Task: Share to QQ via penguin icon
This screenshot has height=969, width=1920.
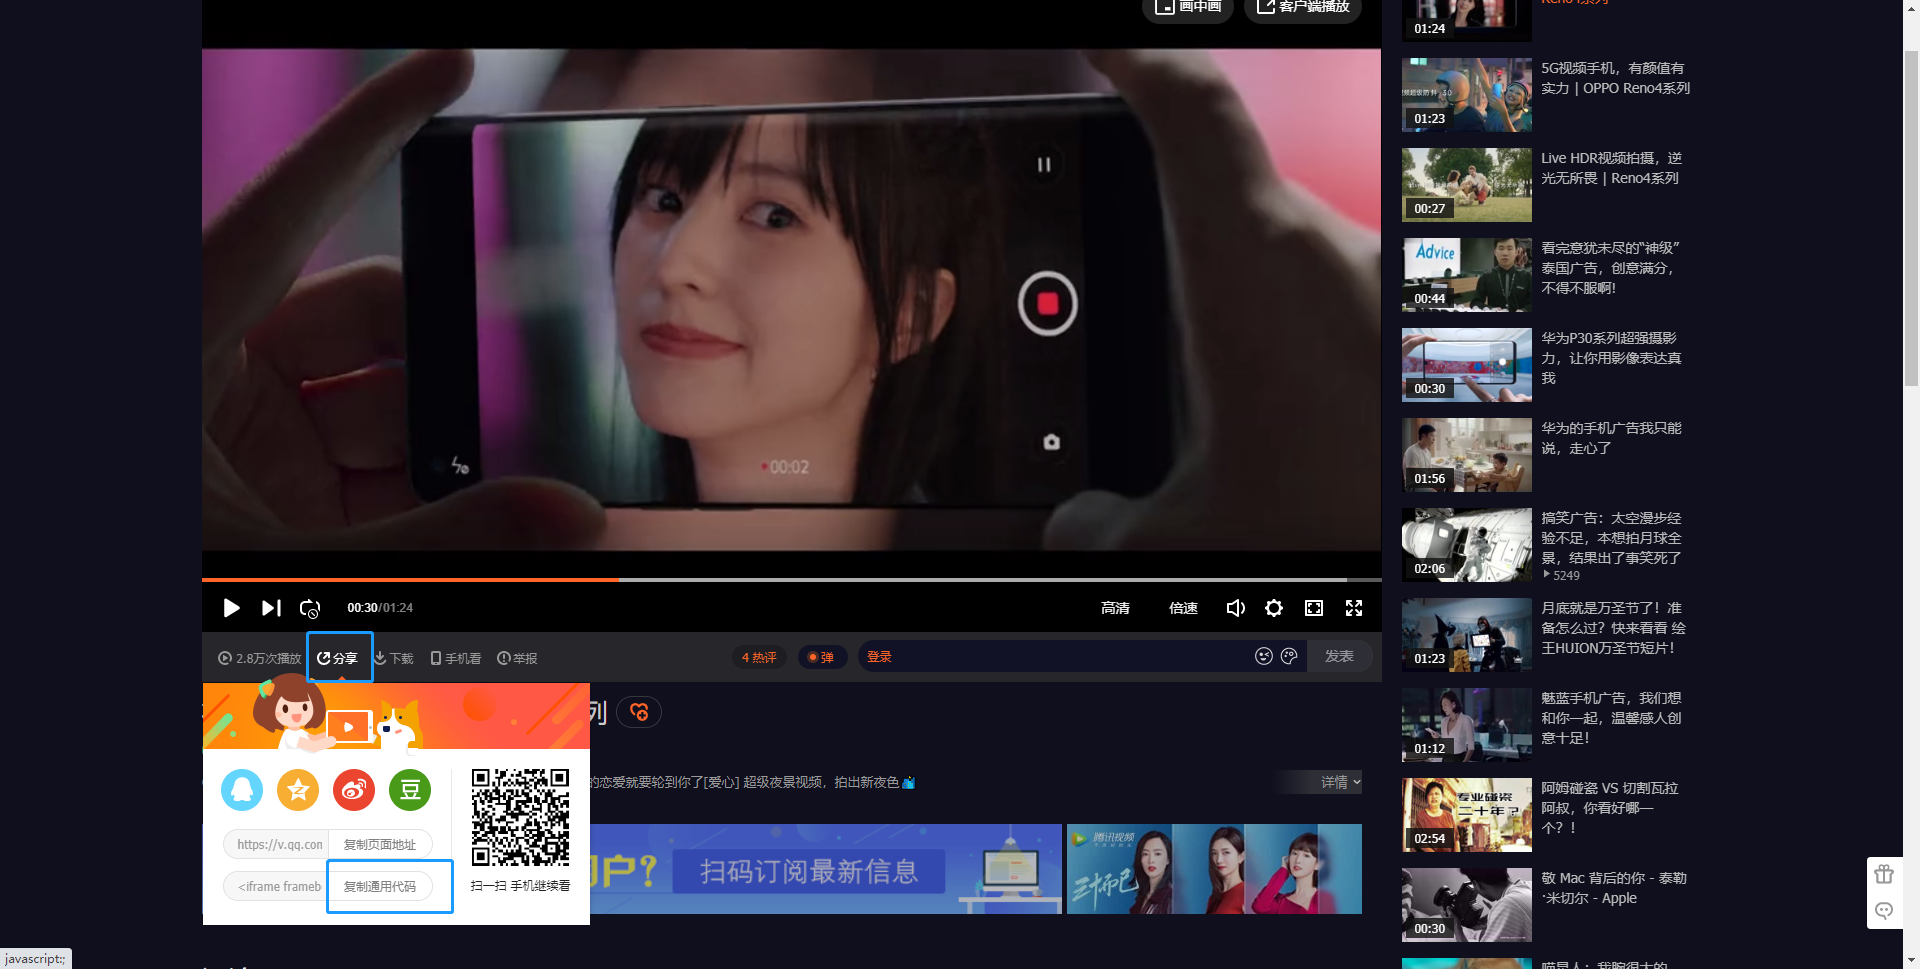Action: [x=242, y=790]
